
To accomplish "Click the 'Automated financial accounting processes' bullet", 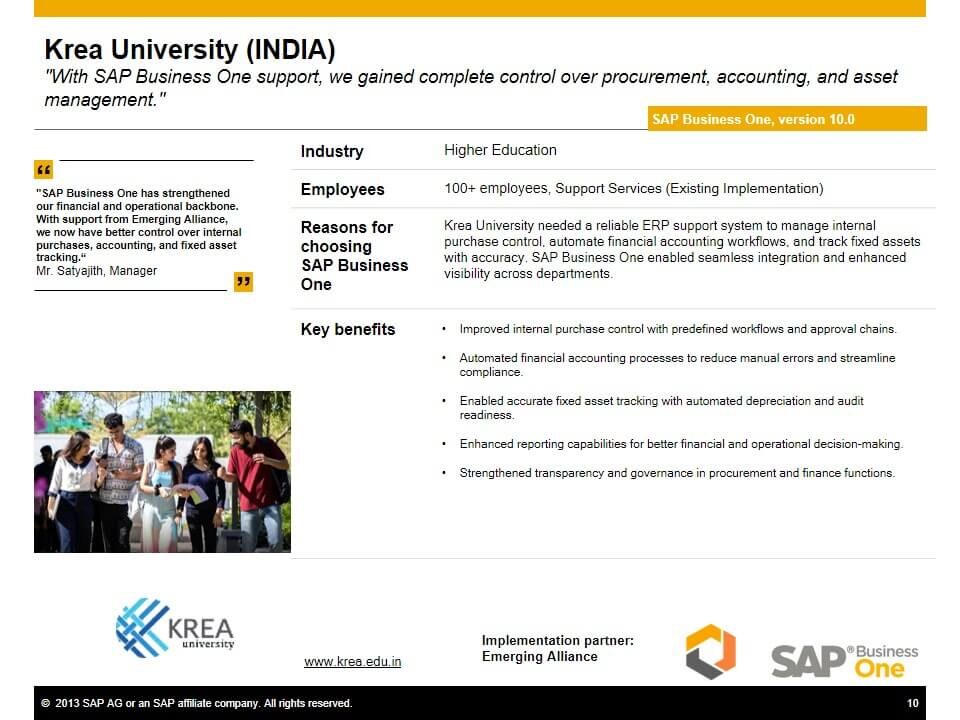I will 677,365.
